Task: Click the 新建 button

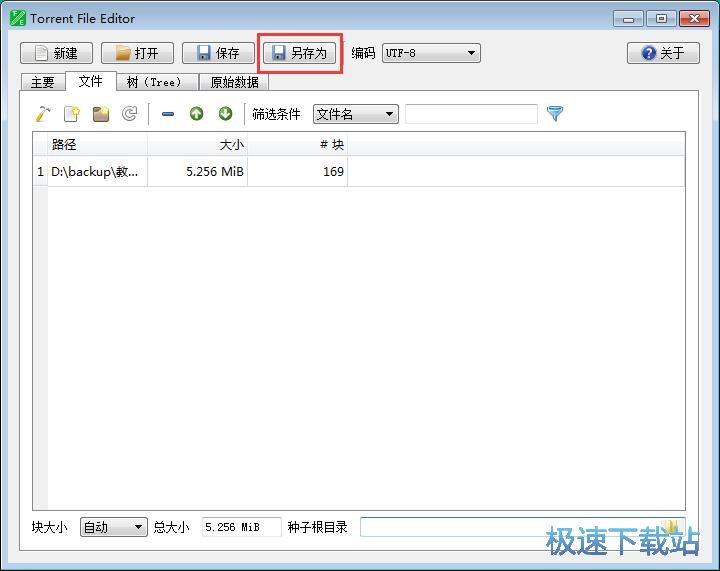Action: [56, 53]
